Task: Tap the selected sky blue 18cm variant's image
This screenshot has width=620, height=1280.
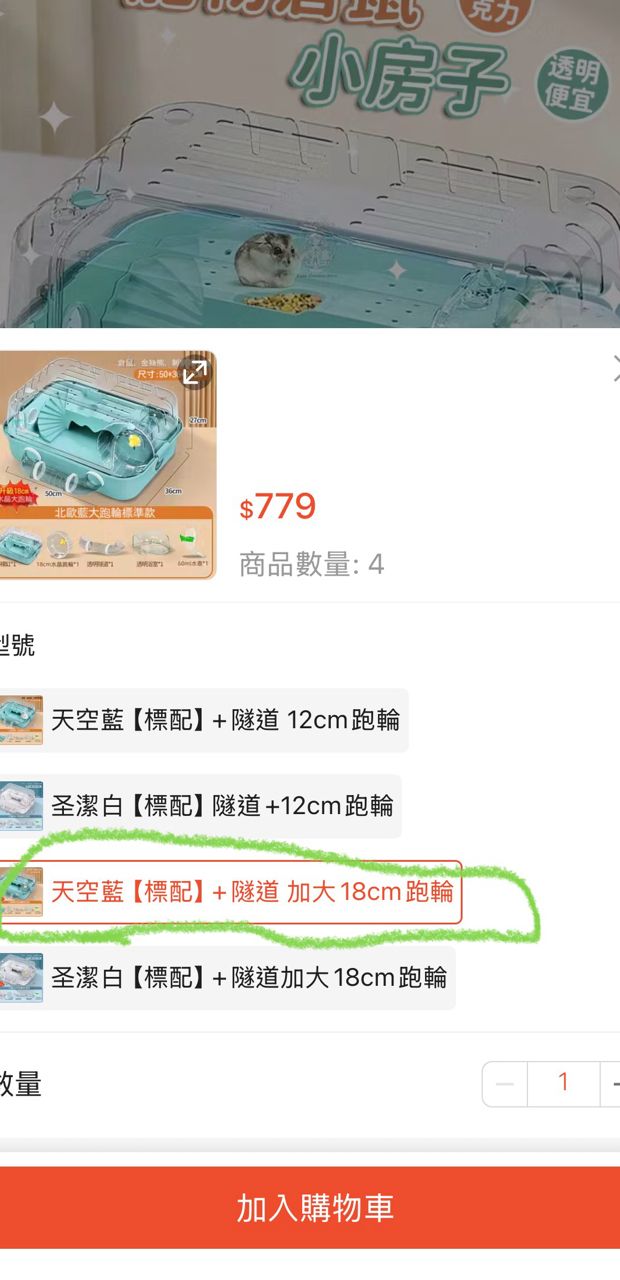Action: 21,892
